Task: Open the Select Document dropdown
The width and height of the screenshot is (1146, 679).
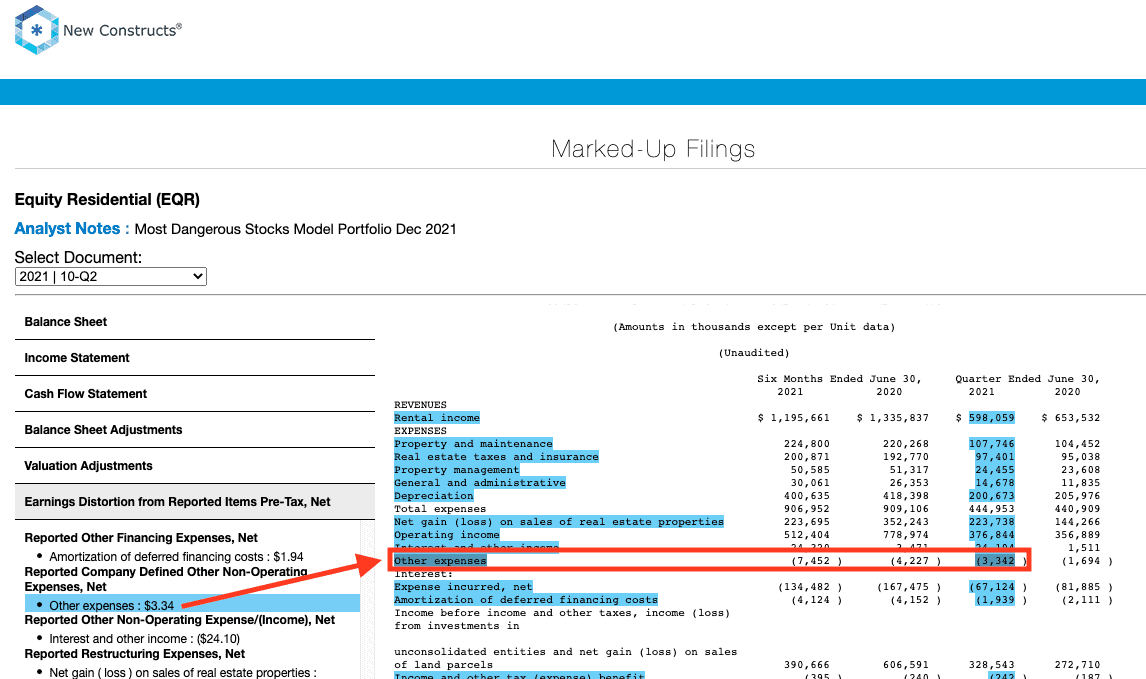Action: tap(110, 276)
